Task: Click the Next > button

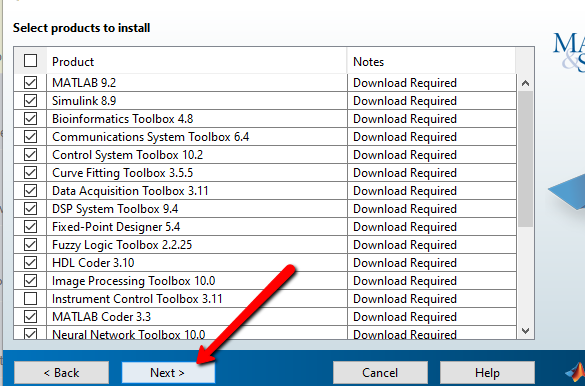Action: [168, 372]
